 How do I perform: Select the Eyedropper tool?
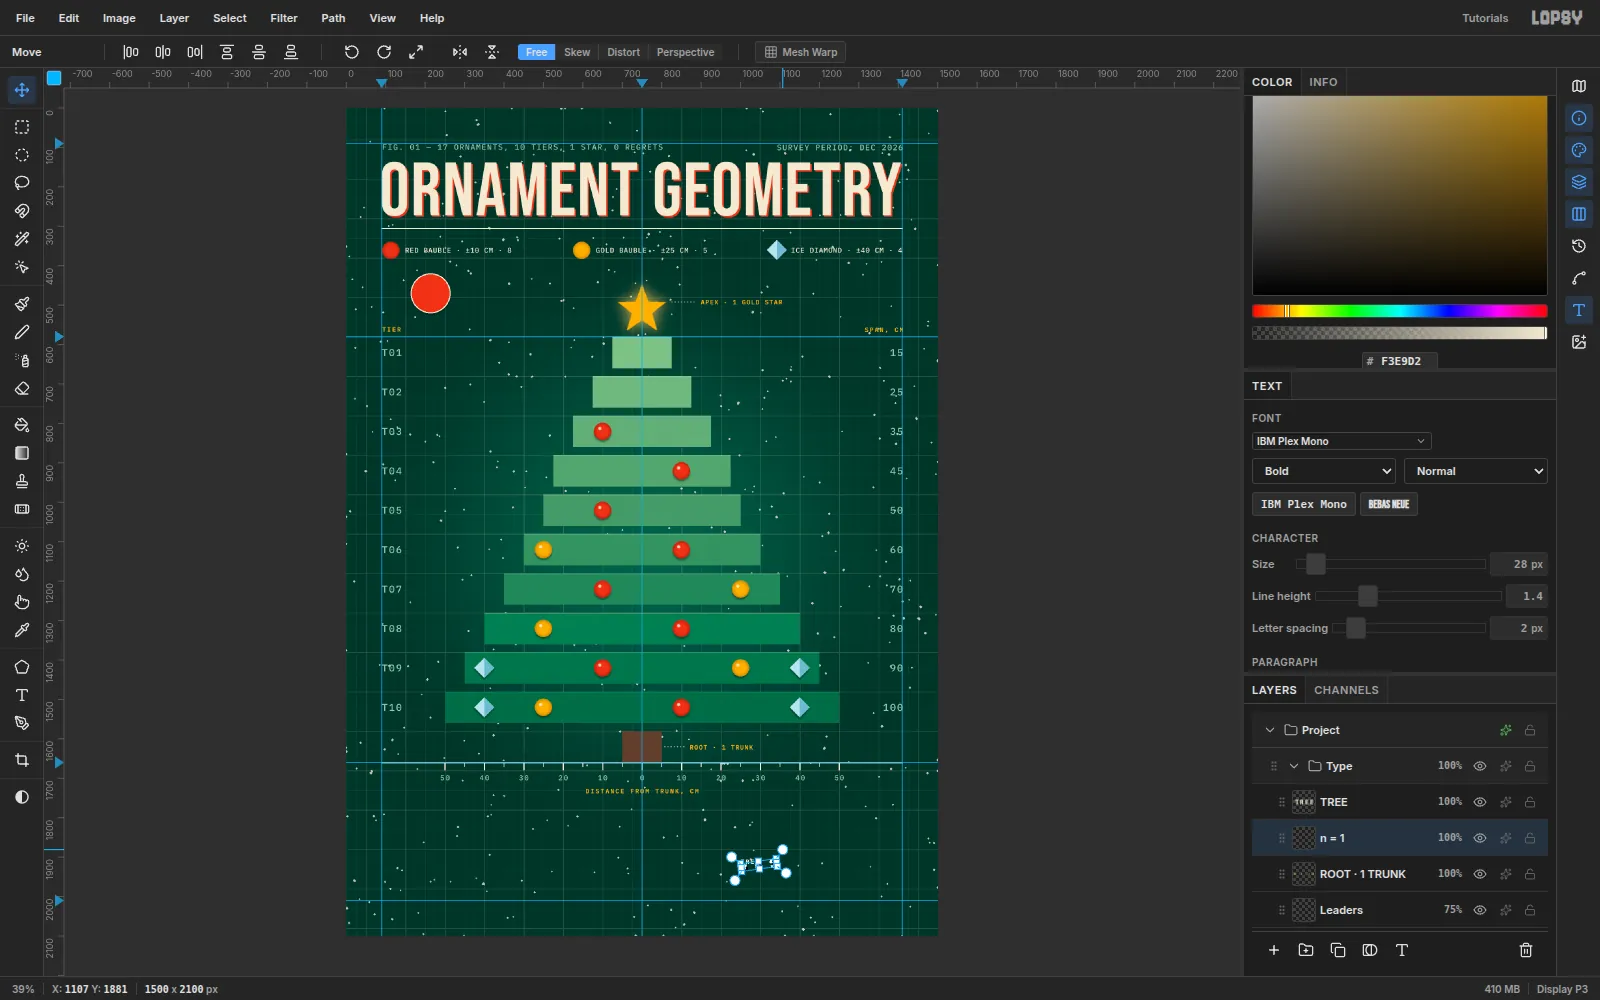click(21, 630)
